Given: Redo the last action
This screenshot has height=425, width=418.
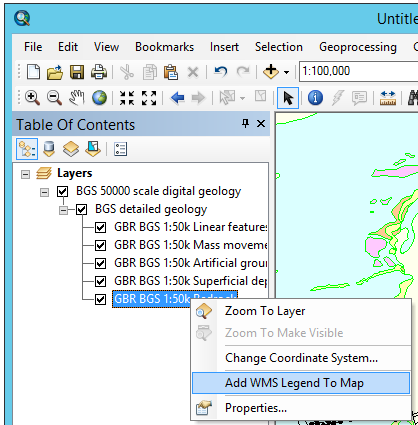Looking at the screenshot, I should coord(243,71).
